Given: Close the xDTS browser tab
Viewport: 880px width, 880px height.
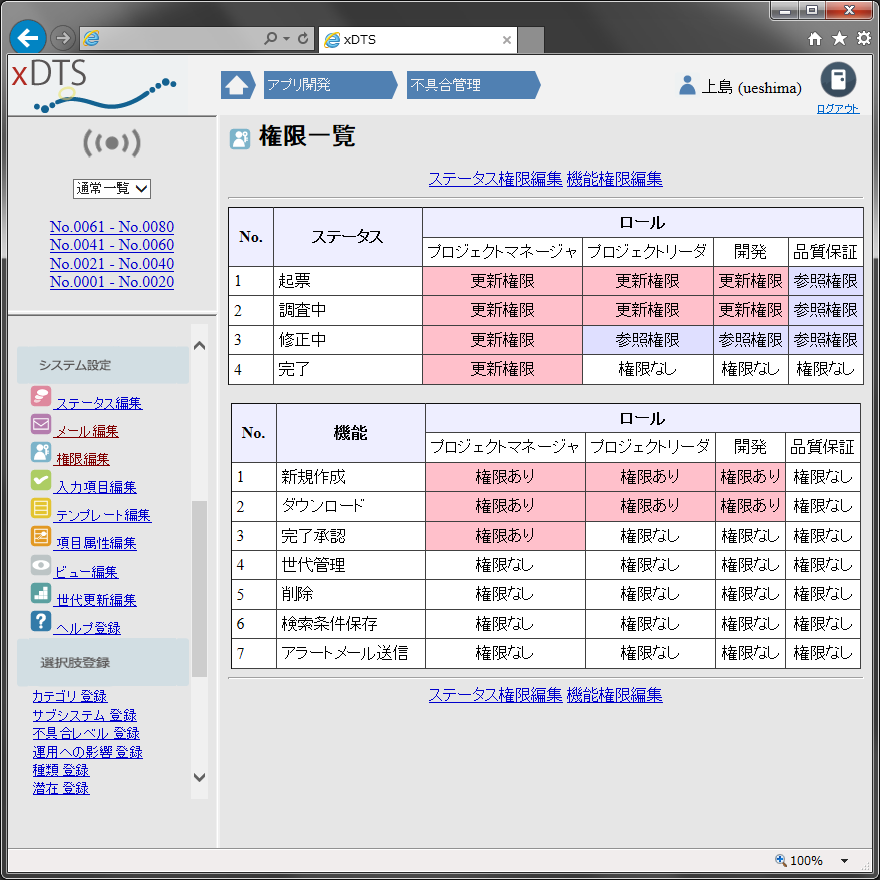Looking at the screenshot, I should point(507,40).
